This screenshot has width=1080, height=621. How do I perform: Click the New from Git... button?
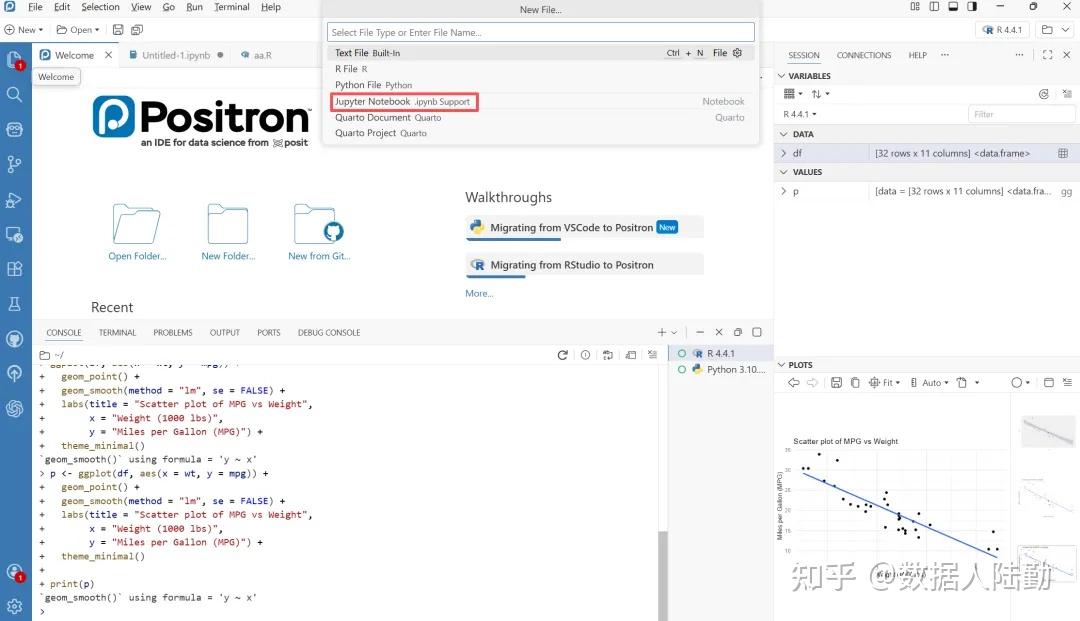[319, 231]
